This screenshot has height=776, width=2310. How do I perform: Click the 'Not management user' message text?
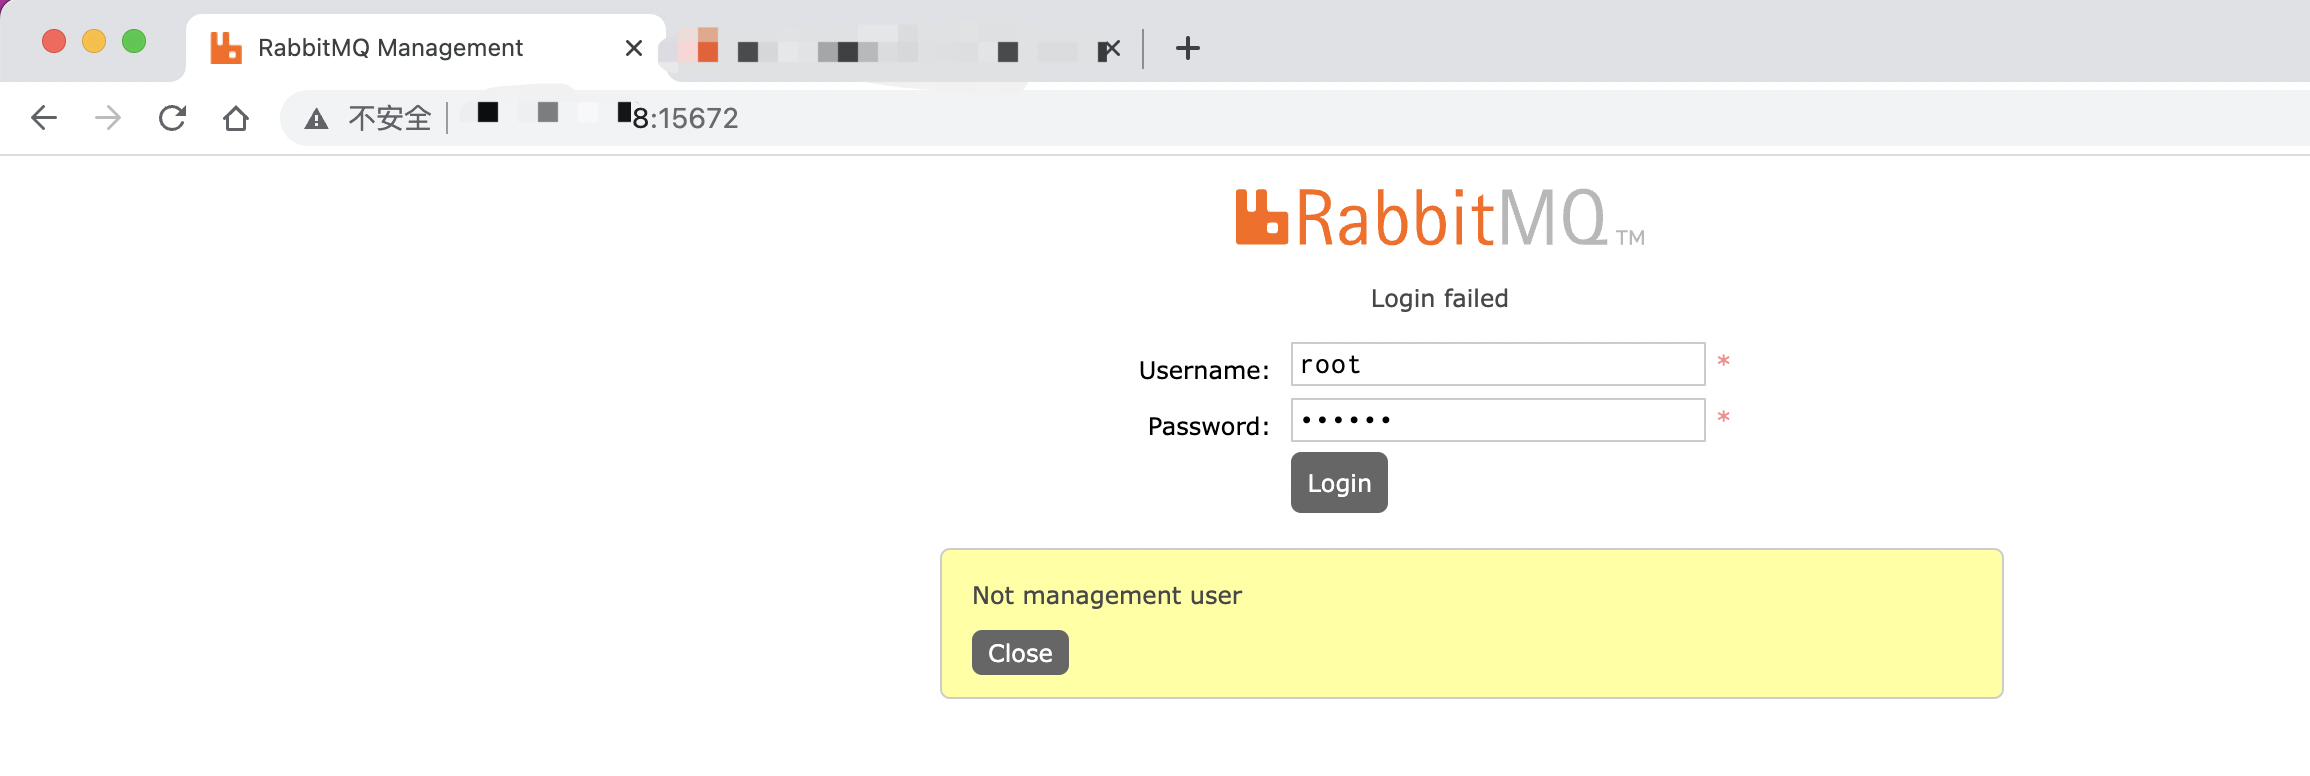1107,595
